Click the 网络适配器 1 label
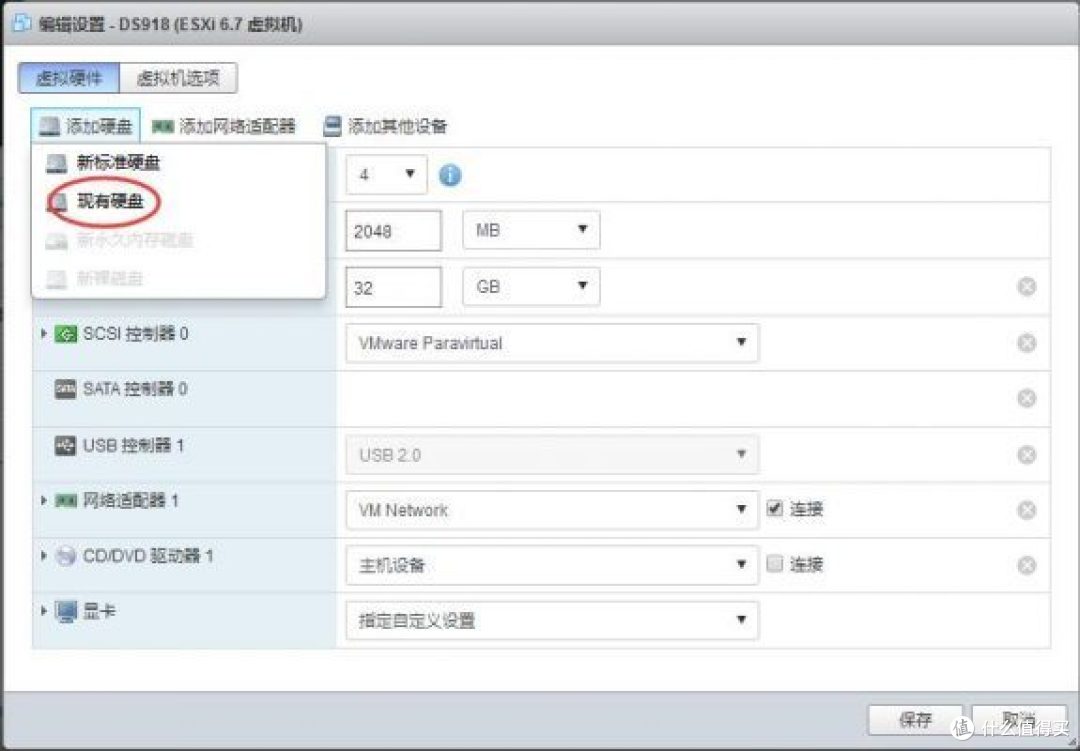 tap(131, 501)
